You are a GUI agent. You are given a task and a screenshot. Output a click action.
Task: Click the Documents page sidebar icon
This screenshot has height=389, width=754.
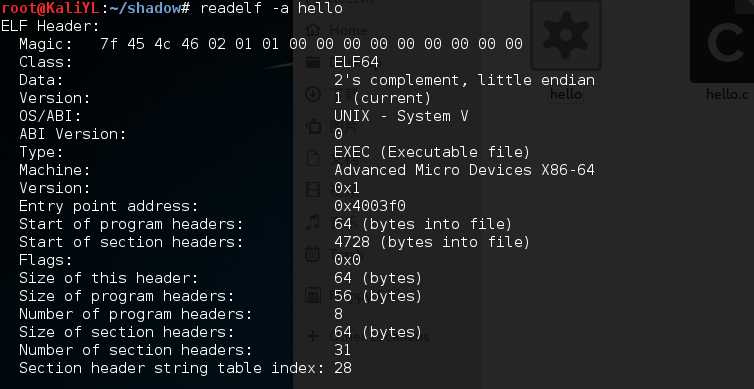tap(313, 159)
